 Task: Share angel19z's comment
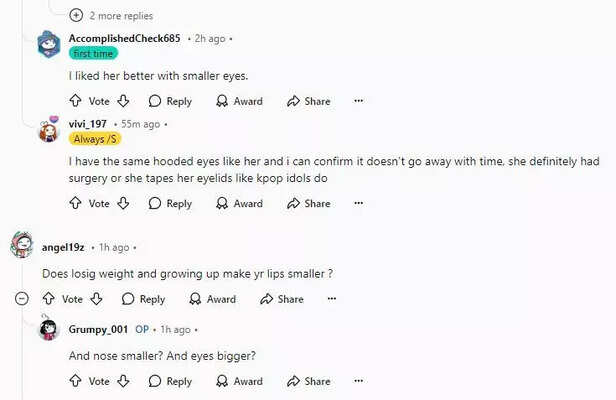pyautogui.click(x=281, y=299)
